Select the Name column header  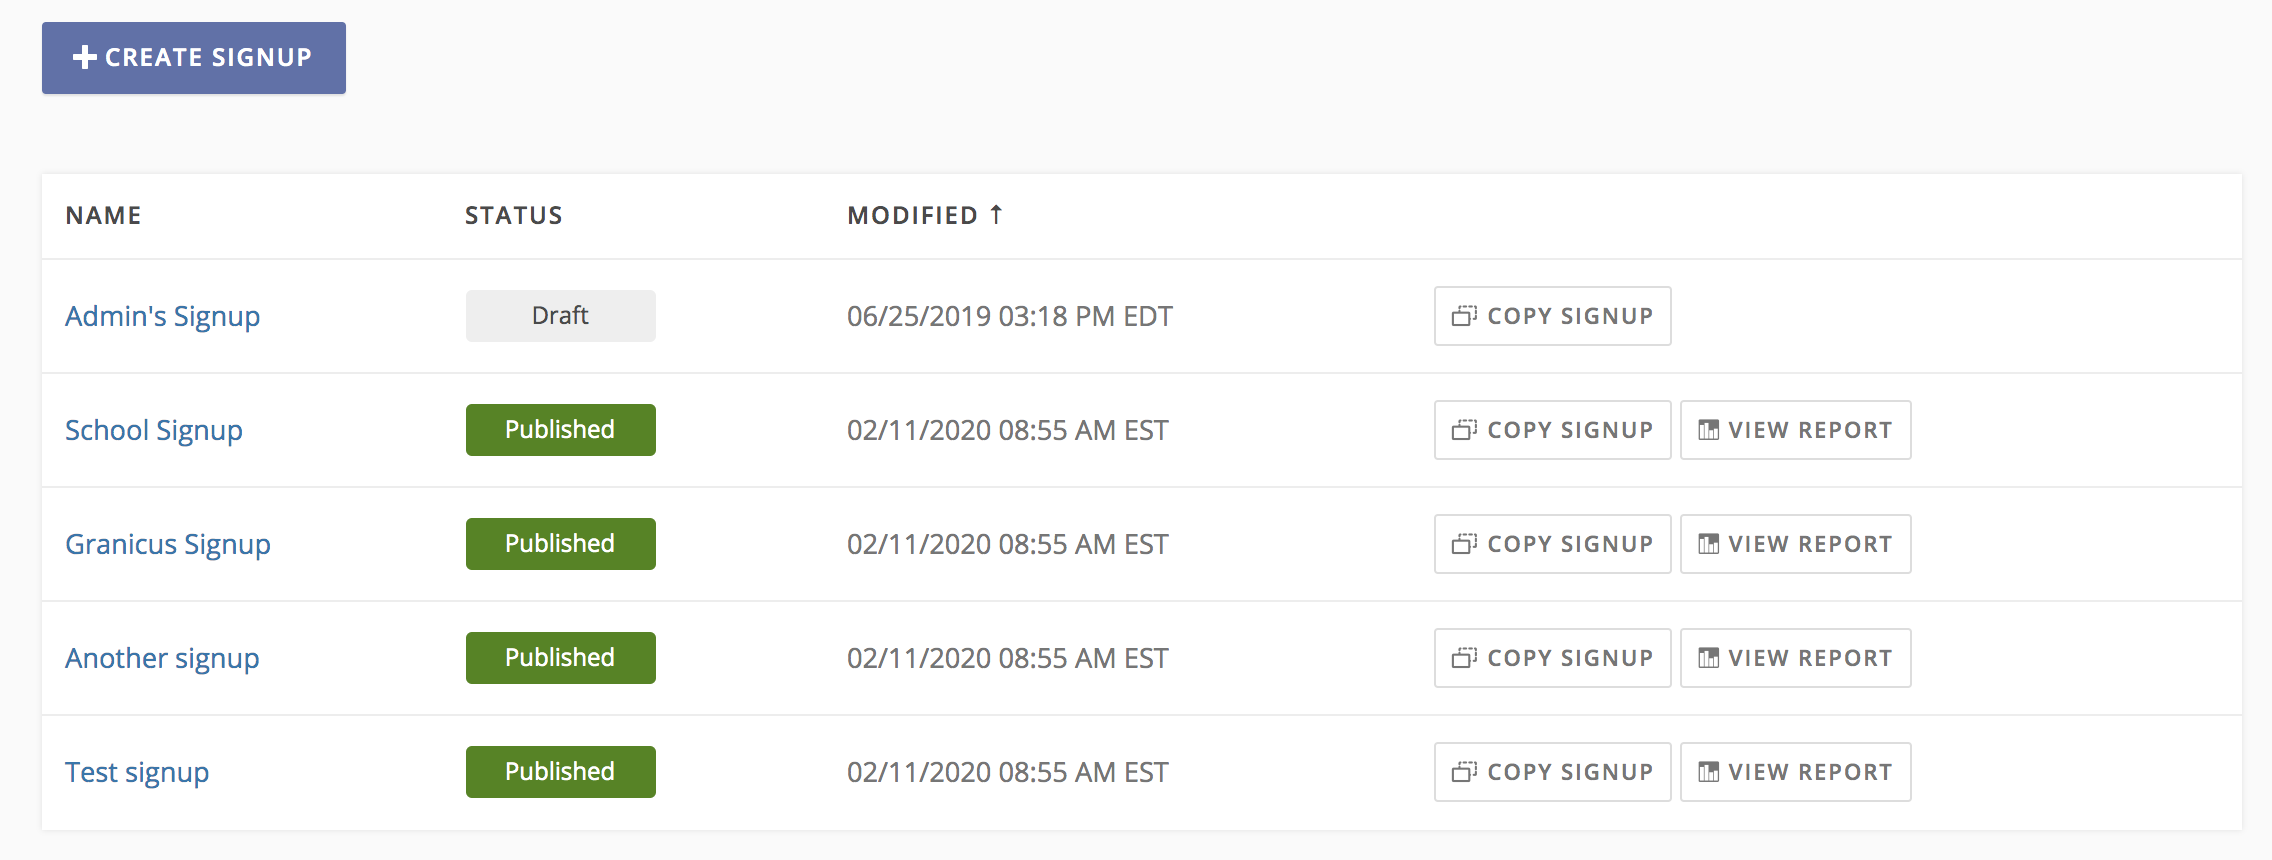tap(103, 215)
